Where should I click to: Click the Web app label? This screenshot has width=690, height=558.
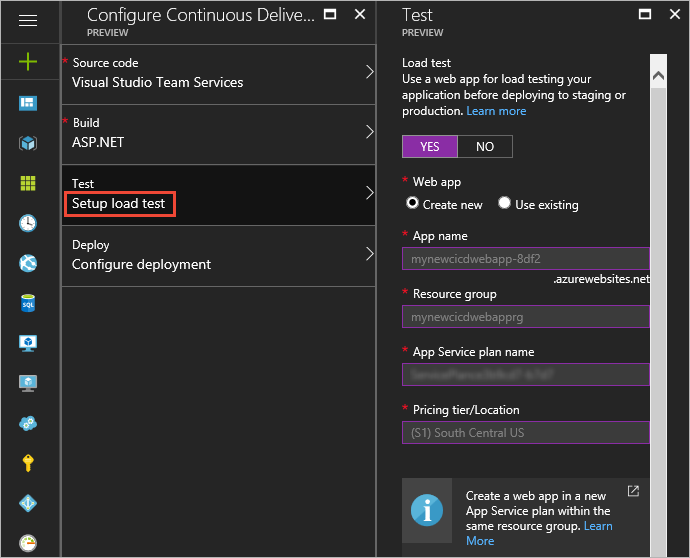[x=437, y=182]
